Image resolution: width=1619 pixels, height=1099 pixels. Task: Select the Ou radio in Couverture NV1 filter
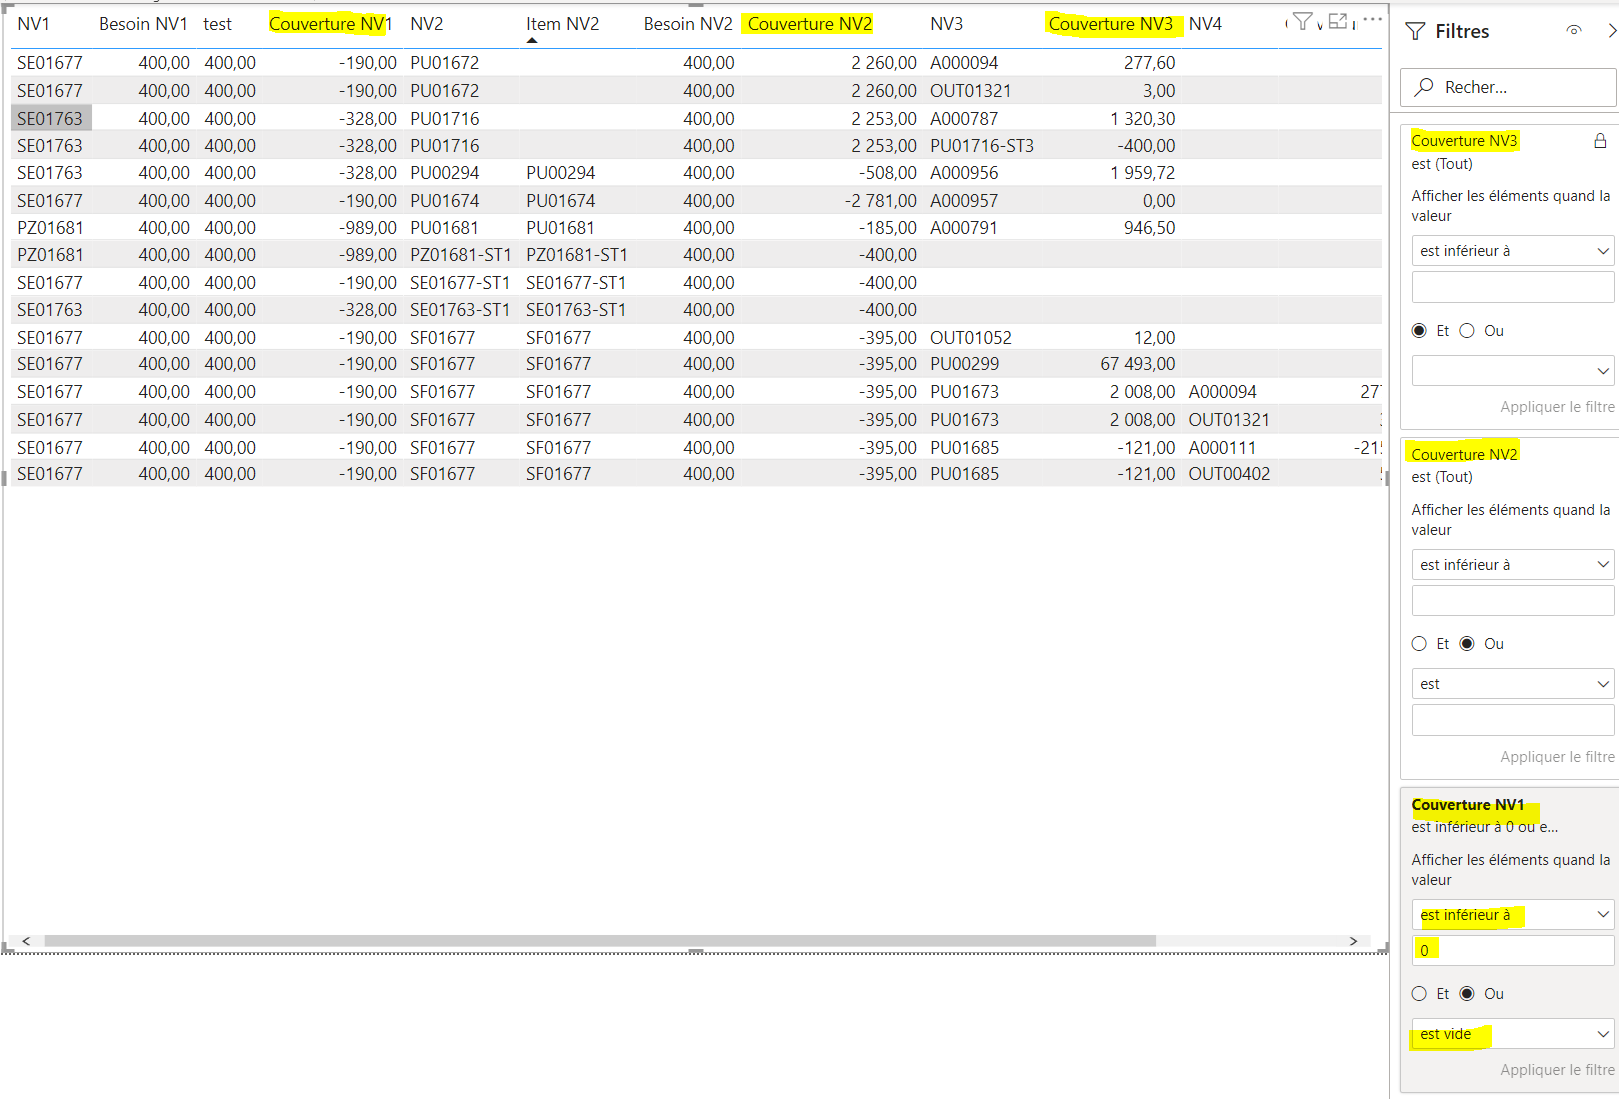coord(1467,994)
